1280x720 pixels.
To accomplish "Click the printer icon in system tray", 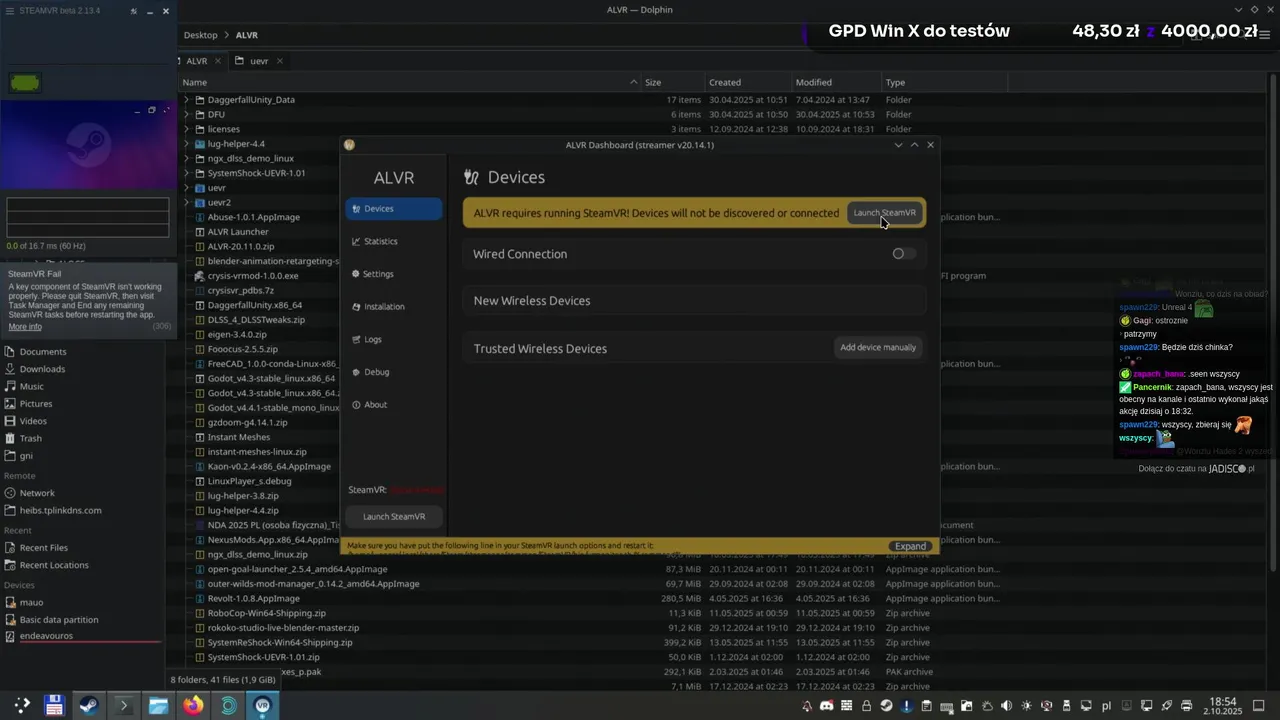I will pyautogui.click(x=1186, y=706).
